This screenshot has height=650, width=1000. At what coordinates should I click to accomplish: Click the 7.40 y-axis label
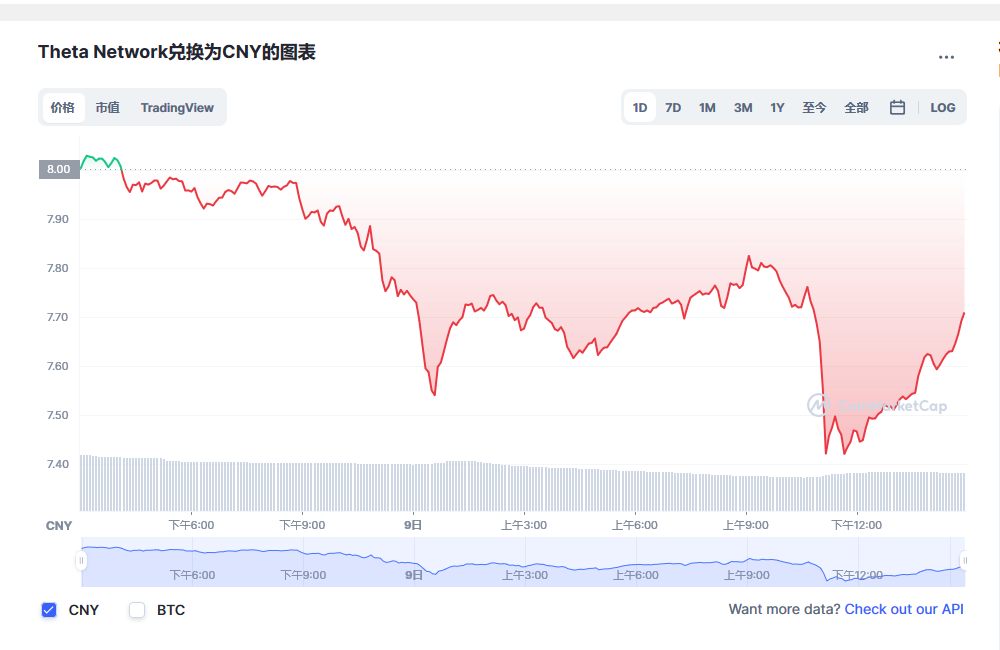57,464
